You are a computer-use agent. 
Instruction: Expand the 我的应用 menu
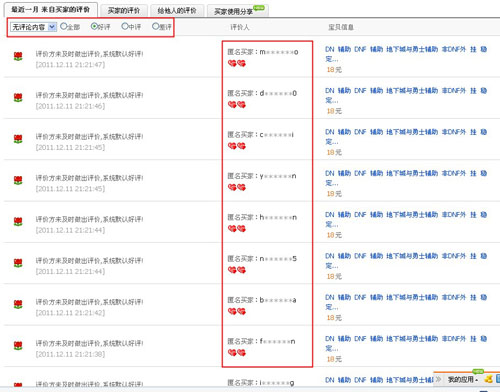(x=463, y=379)
